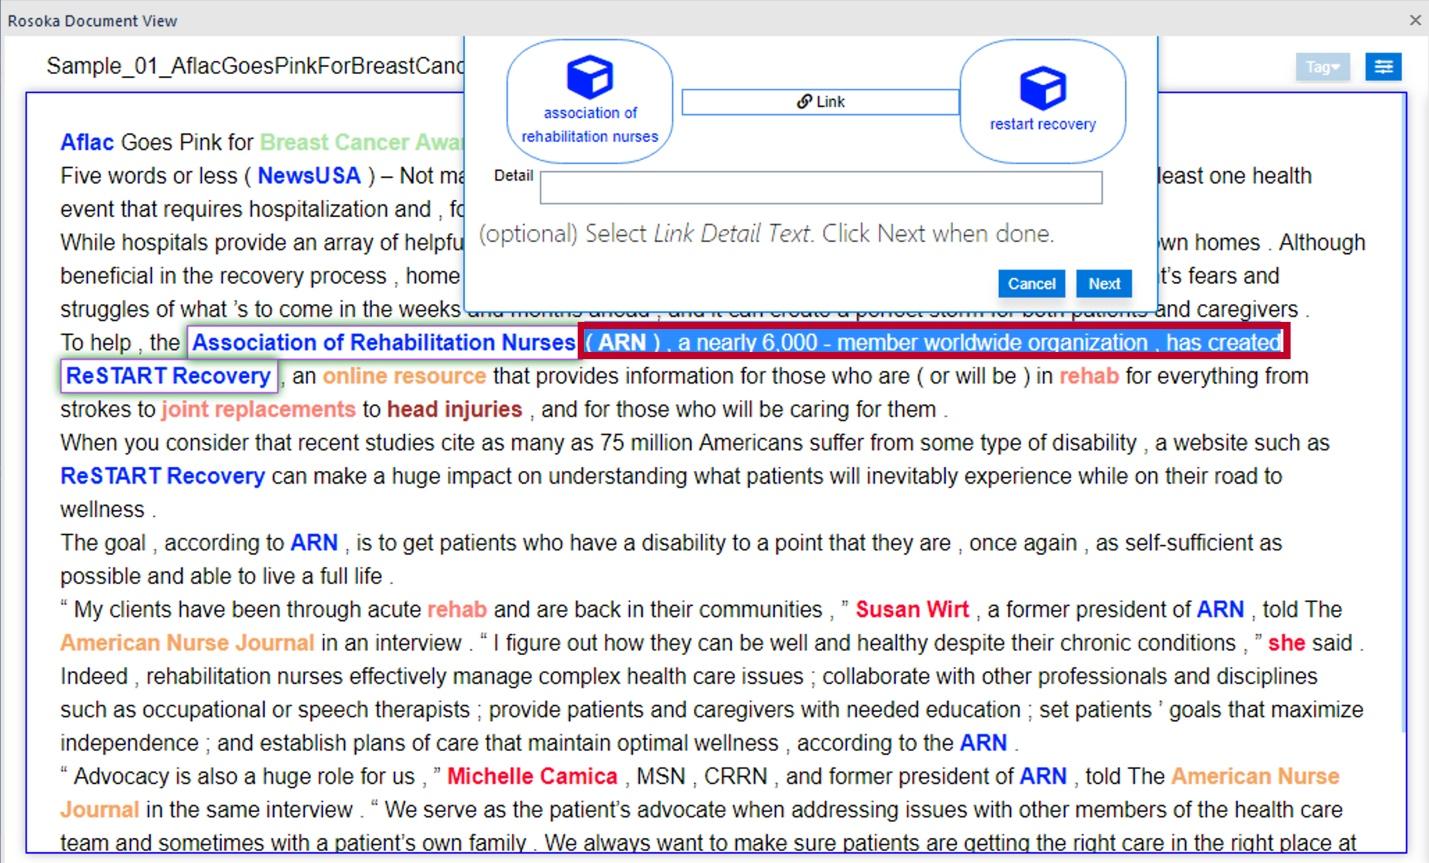This screenshot has width=1429, height=863.
Task: Click the Michelle Camica person entity
Action: pos(532,777)
